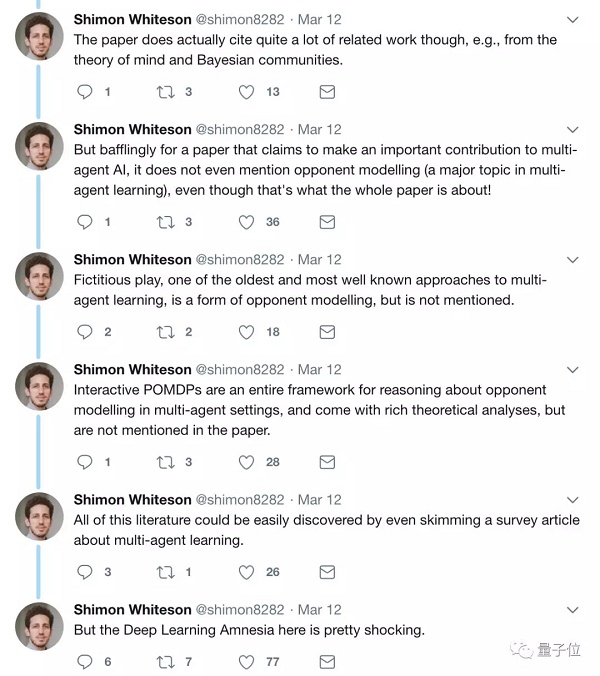Click the profile avatar beside 'Fictitious play' tweet
Viewport: 600px width, 676px height.
tap(39, 275)
